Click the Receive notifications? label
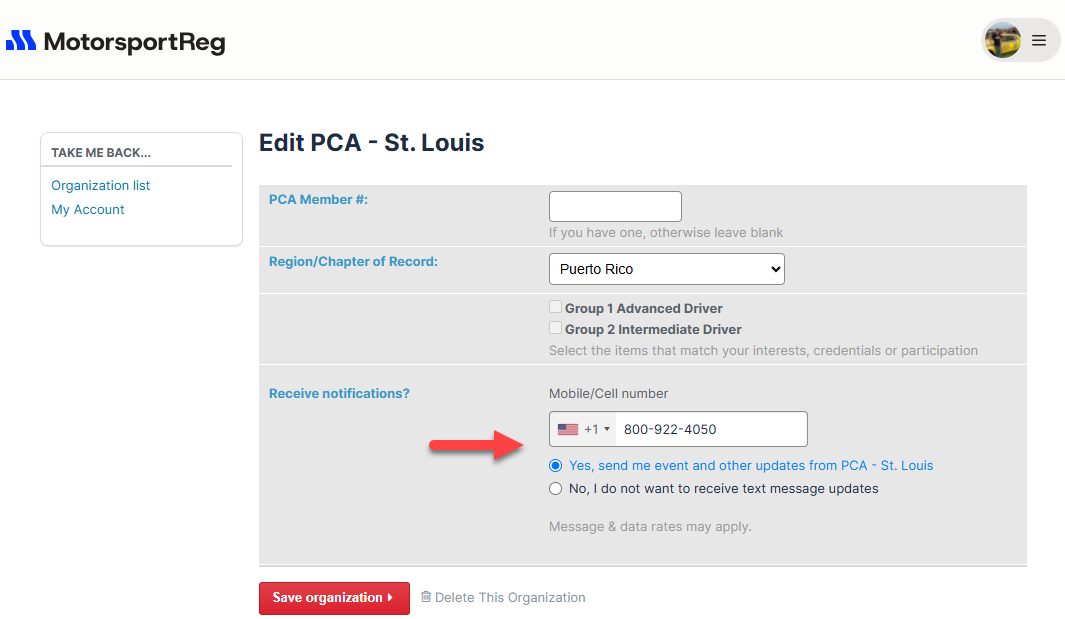This screenshot has width=1065, height=619. tap(339, 394)
